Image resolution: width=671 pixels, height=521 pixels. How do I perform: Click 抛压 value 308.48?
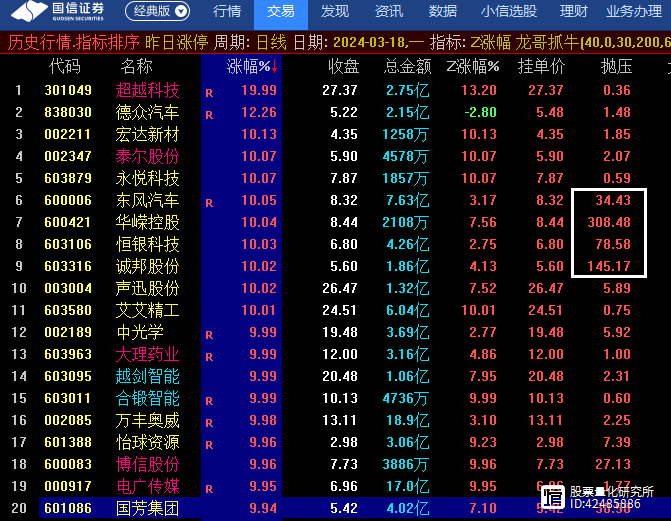609,222
